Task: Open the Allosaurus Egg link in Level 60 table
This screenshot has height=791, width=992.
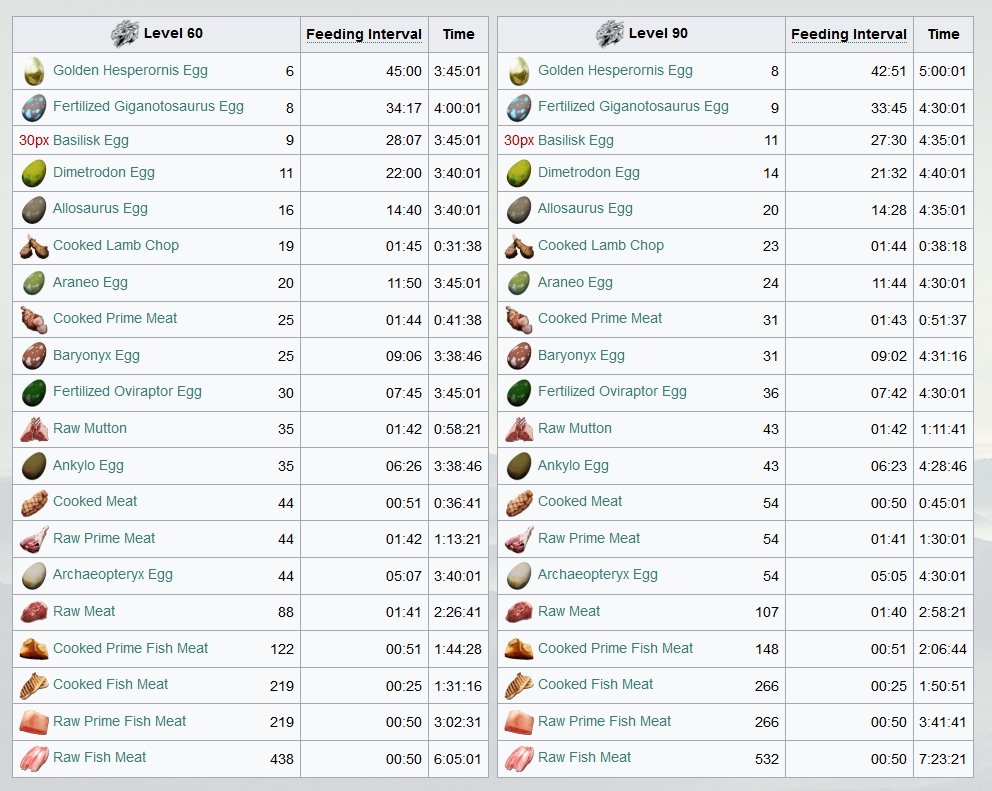Action: (100, 208)
